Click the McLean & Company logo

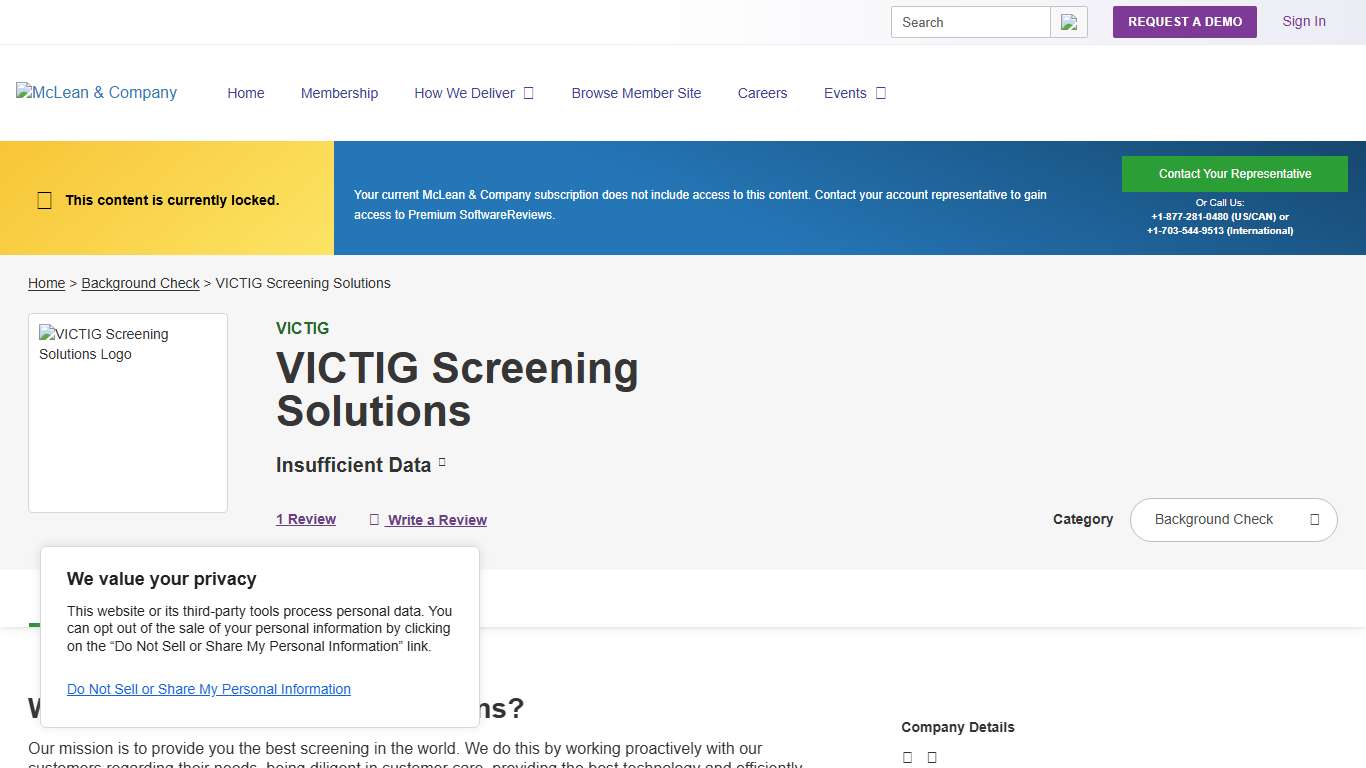[x=96, y=93]
